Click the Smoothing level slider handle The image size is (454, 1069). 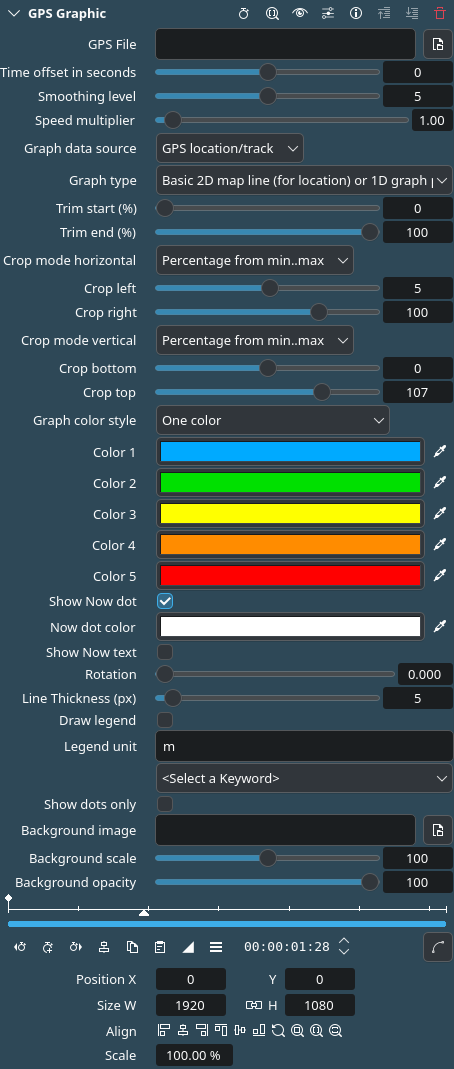[268, 96]
